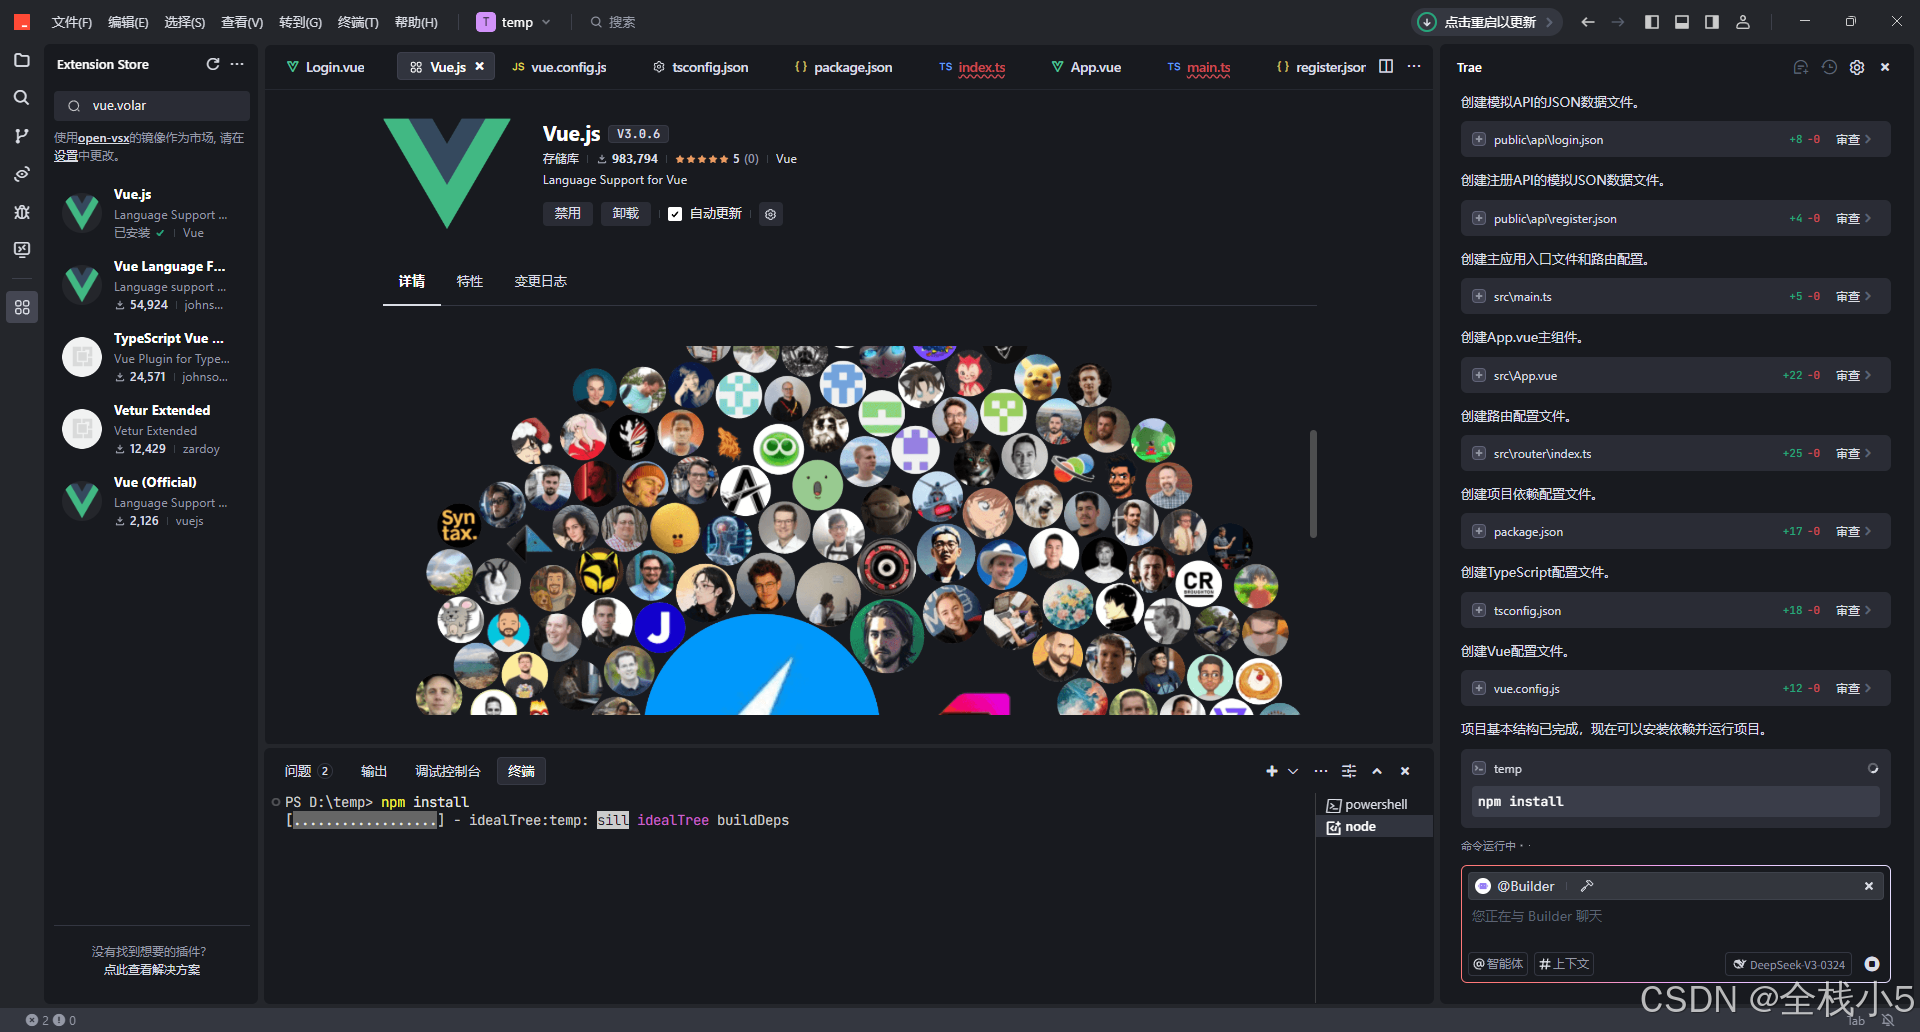Open the Terminal menu

pyautogui.click(x=358, y=22)
